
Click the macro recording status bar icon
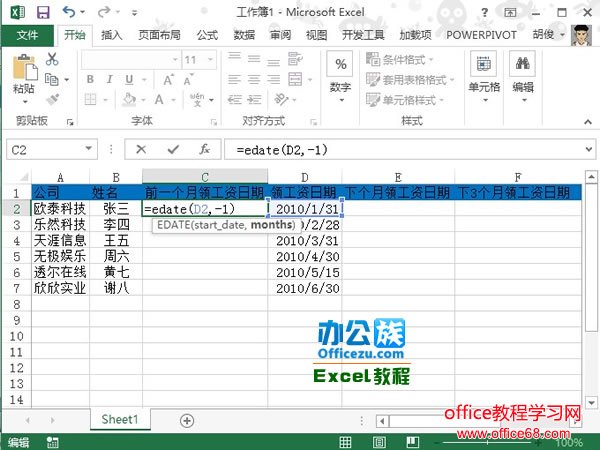point(52,442)
